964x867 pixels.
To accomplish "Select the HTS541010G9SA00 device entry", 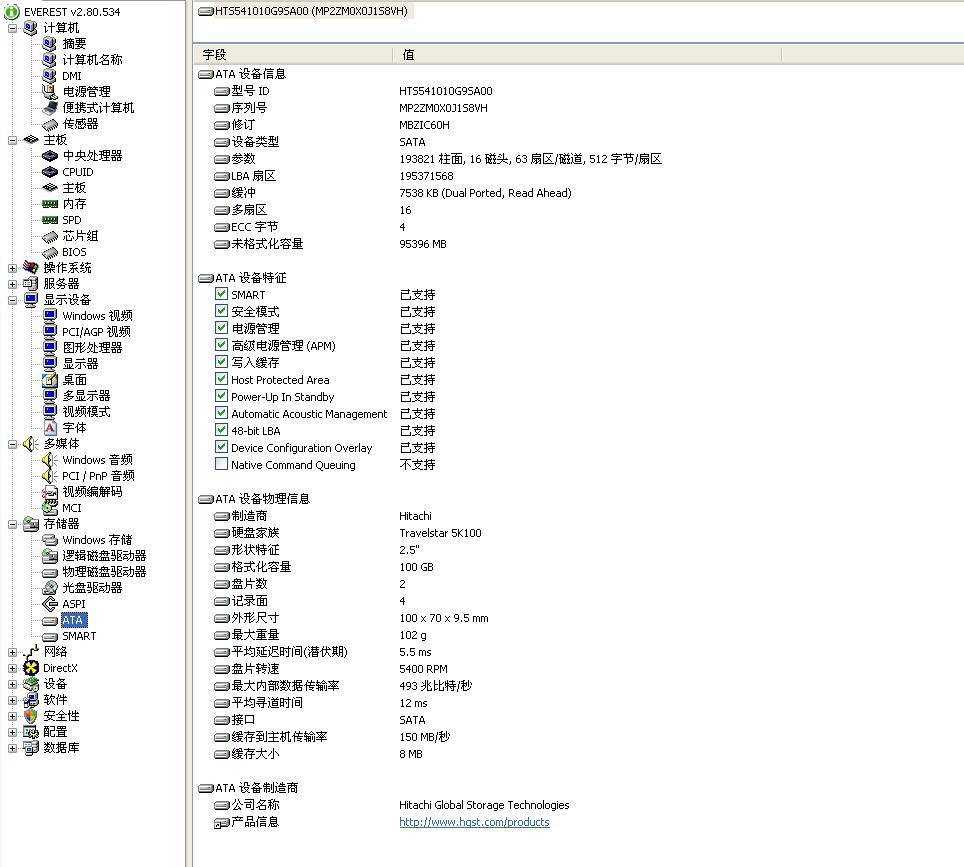I will pos(300,11).
